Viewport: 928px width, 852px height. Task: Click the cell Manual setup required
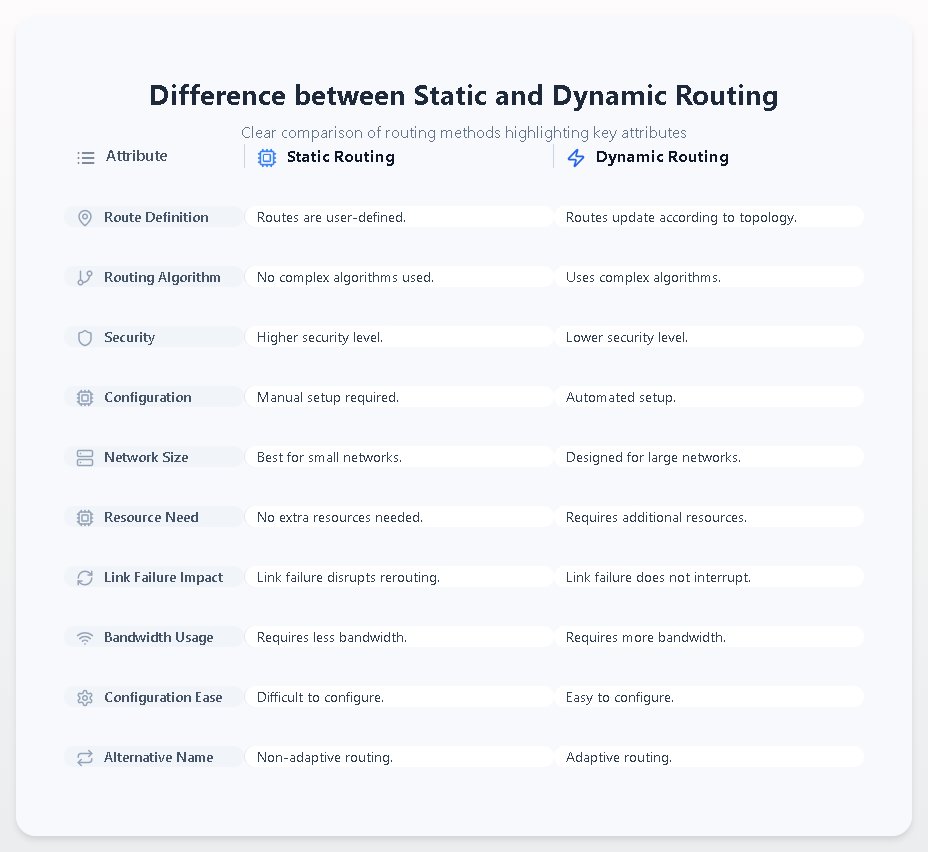pos(399,398)
